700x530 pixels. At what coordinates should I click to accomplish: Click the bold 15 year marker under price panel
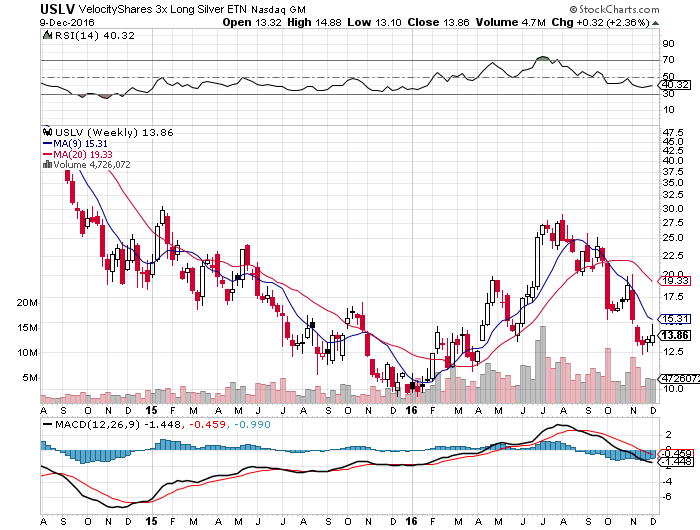[151, 410]
